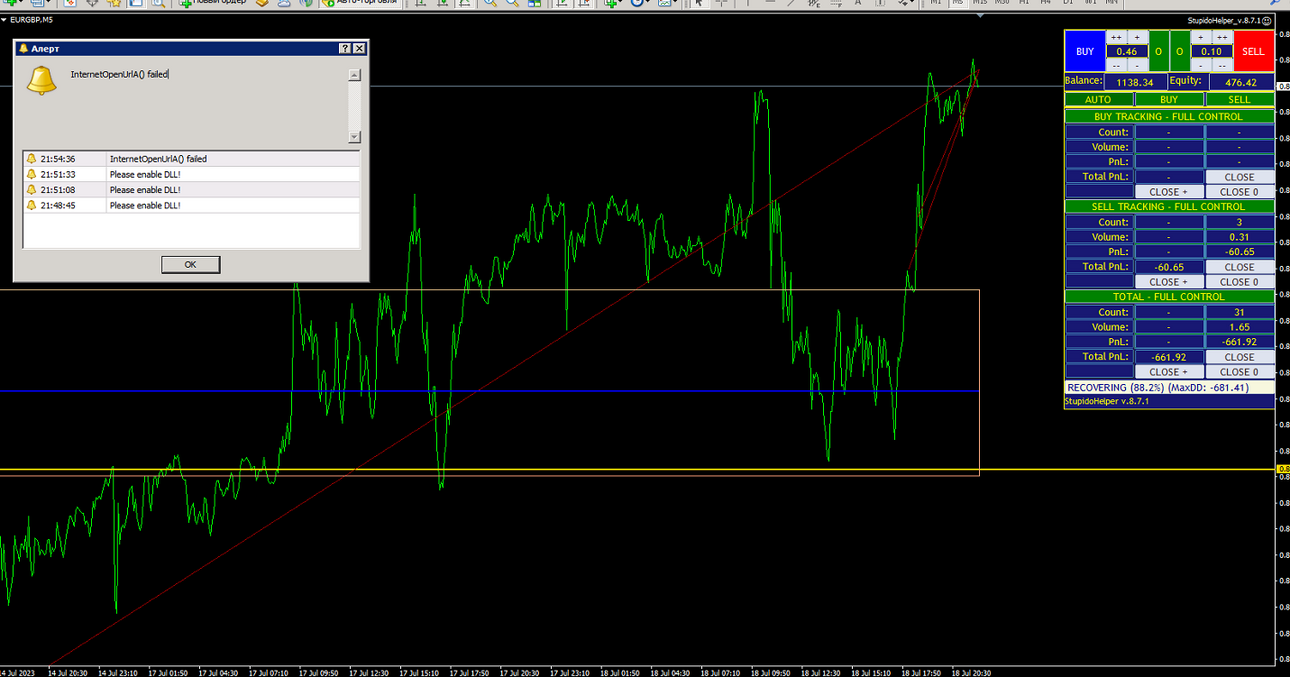Image resolution: width=1290 pixels, height=677 pixels.
Task: Select the 'Please enable DLL!' row at 21:51:33
Action: point(191,174)
